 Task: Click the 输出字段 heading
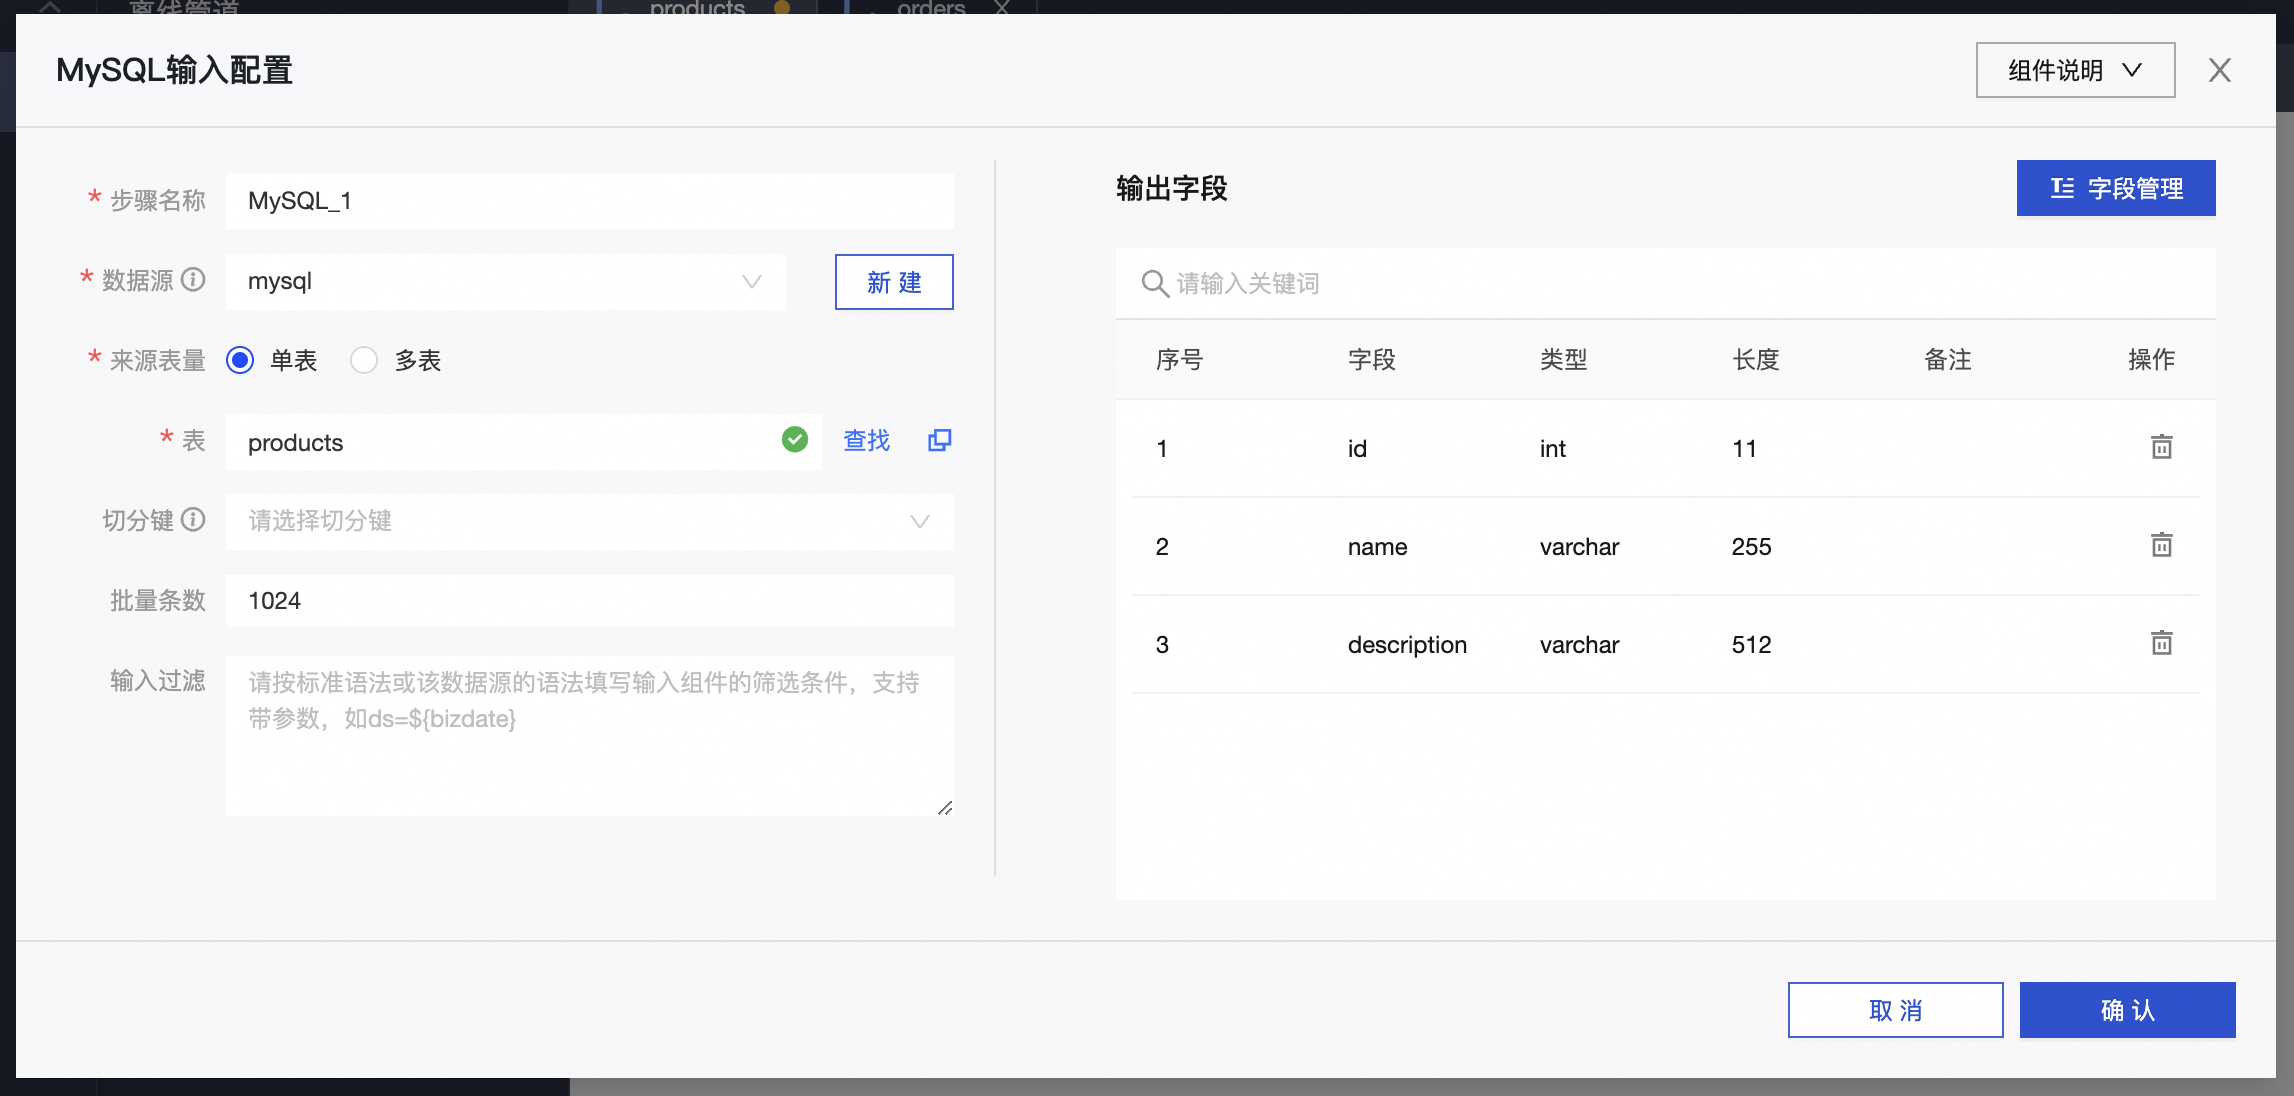[1171, 188]
